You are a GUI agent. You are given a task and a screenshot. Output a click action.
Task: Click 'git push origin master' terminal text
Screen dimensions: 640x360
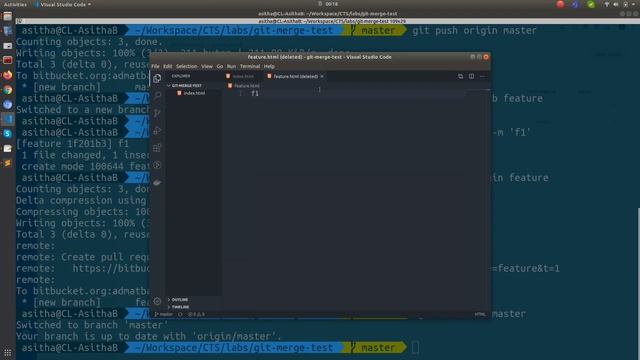(474, 31)
